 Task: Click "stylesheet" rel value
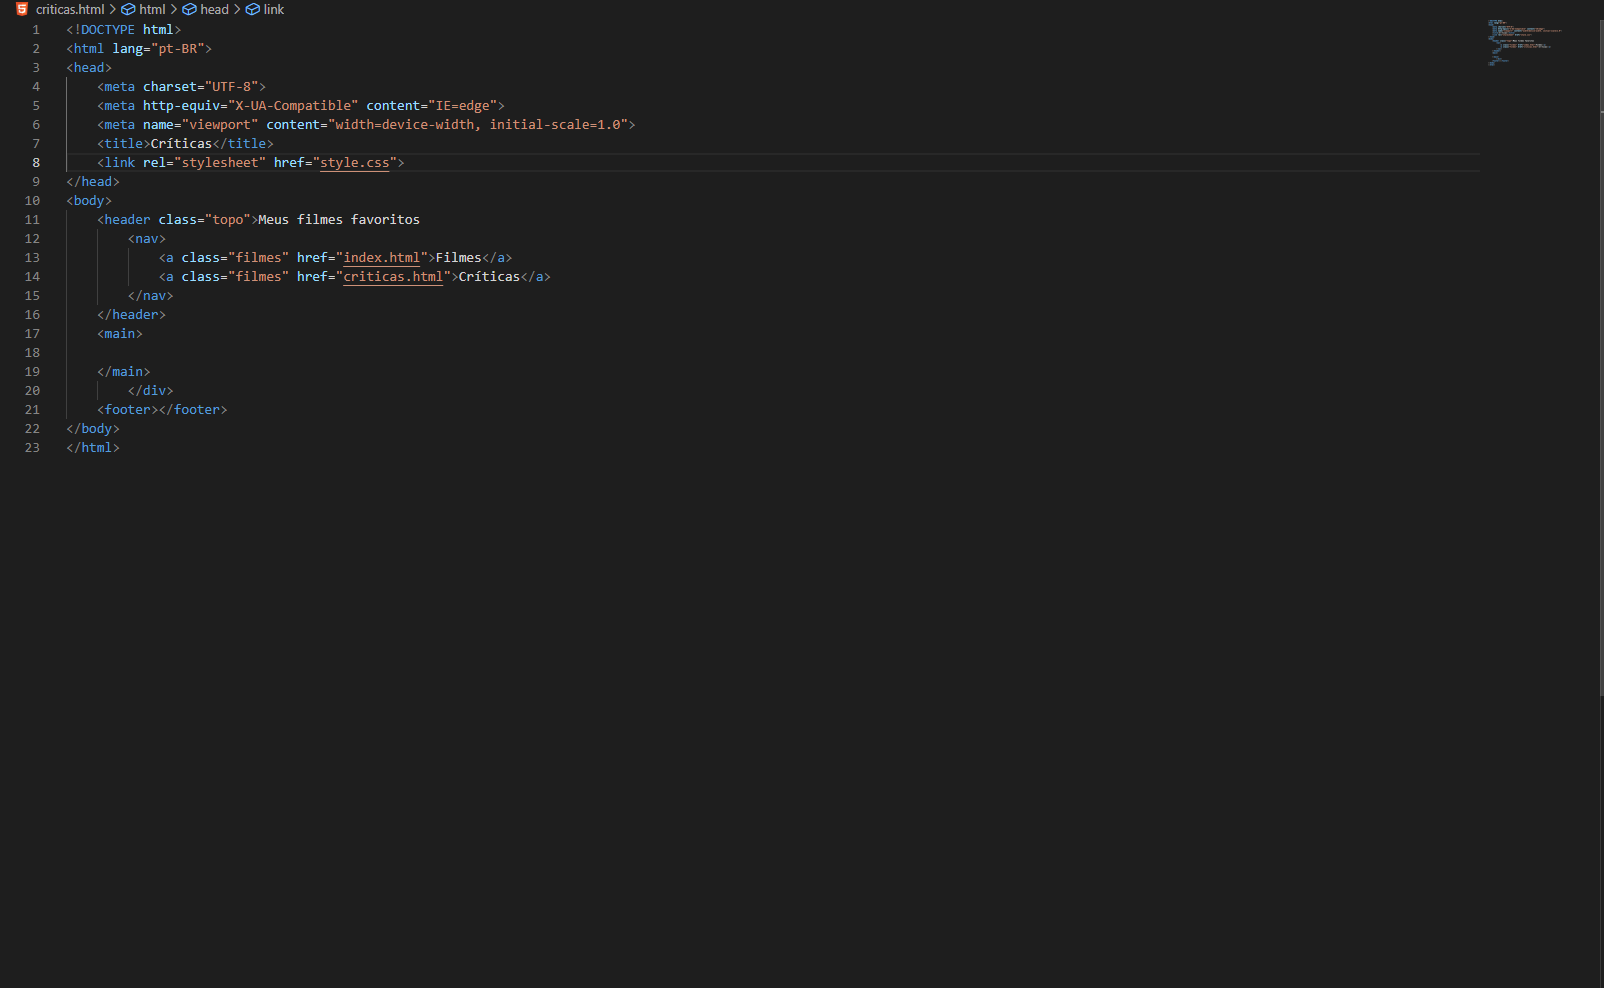click(220, 162)
